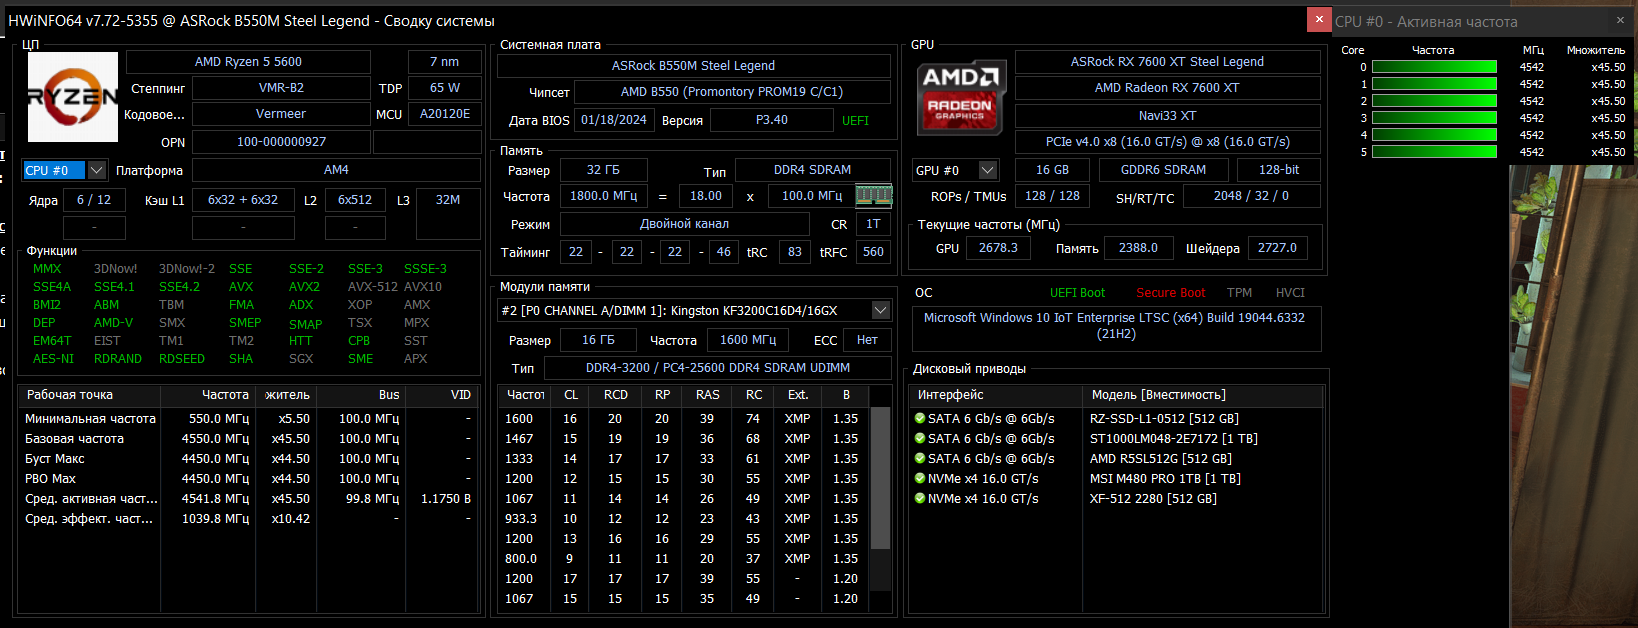Click the AMD B550 chipset field

732,92
